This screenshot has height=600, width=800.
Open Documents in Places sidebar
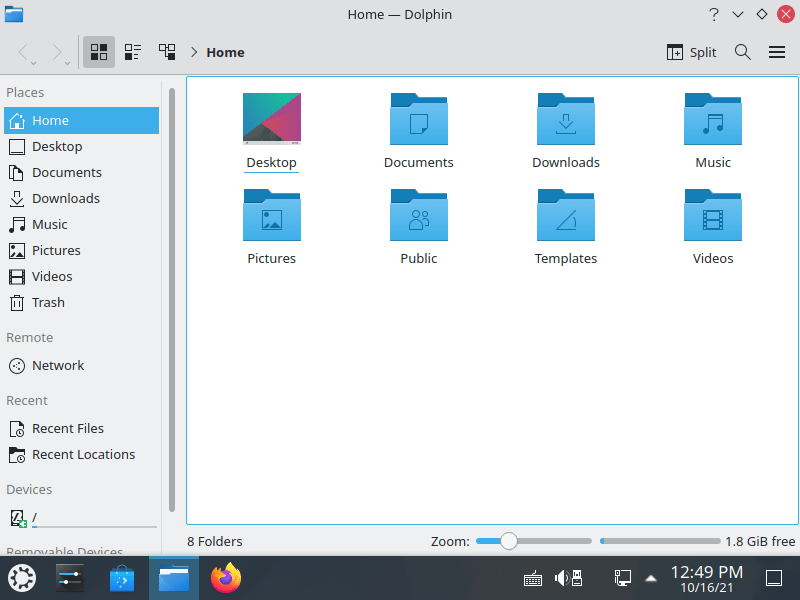82,172
